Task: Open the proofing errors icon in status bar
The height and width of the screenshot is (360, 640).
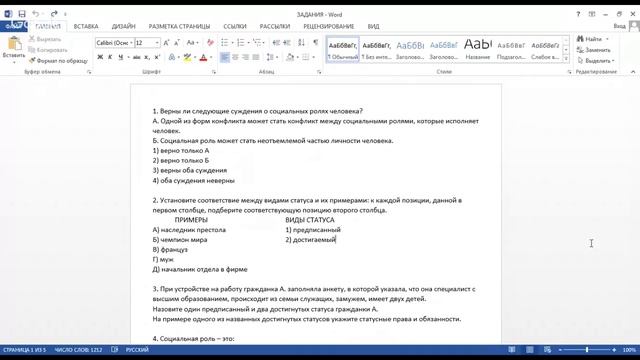Action: pyautogui.click(x=115, y=350)
